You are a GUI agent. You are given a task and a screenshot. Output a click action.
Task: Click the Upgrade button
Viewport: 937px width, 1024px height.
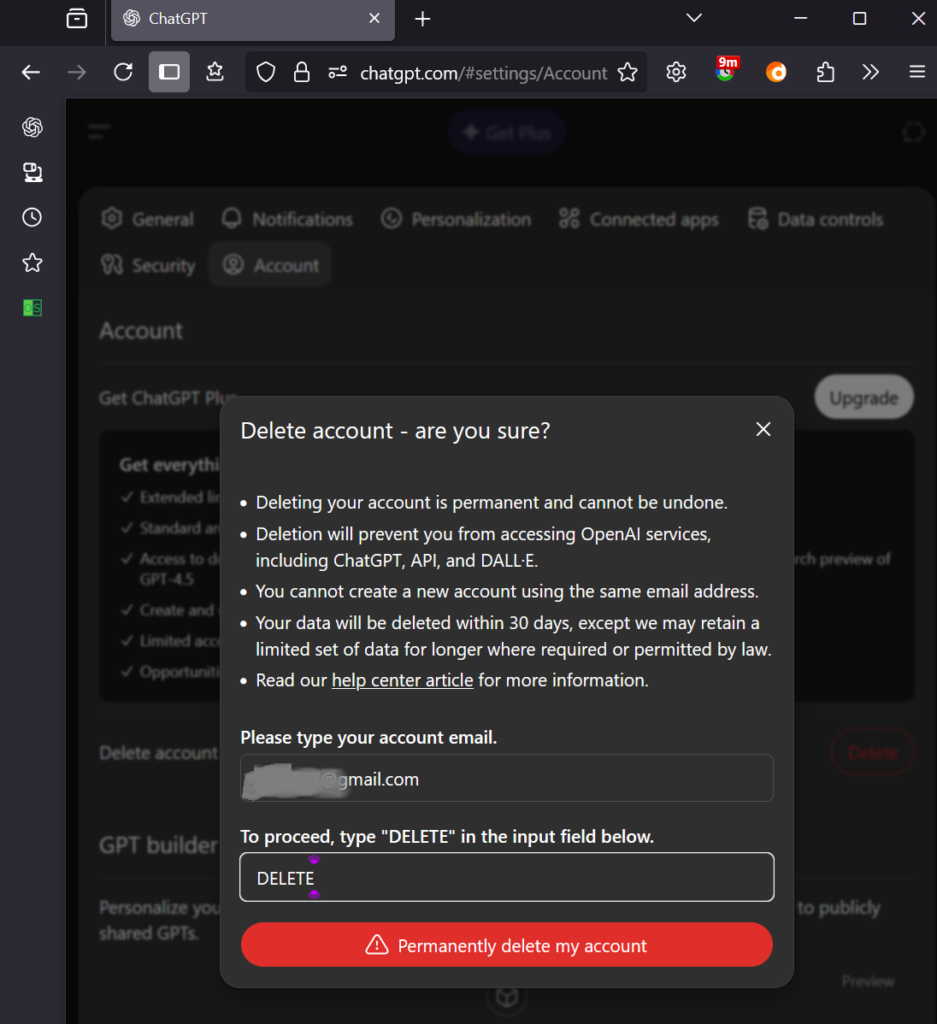coord(864,398)
